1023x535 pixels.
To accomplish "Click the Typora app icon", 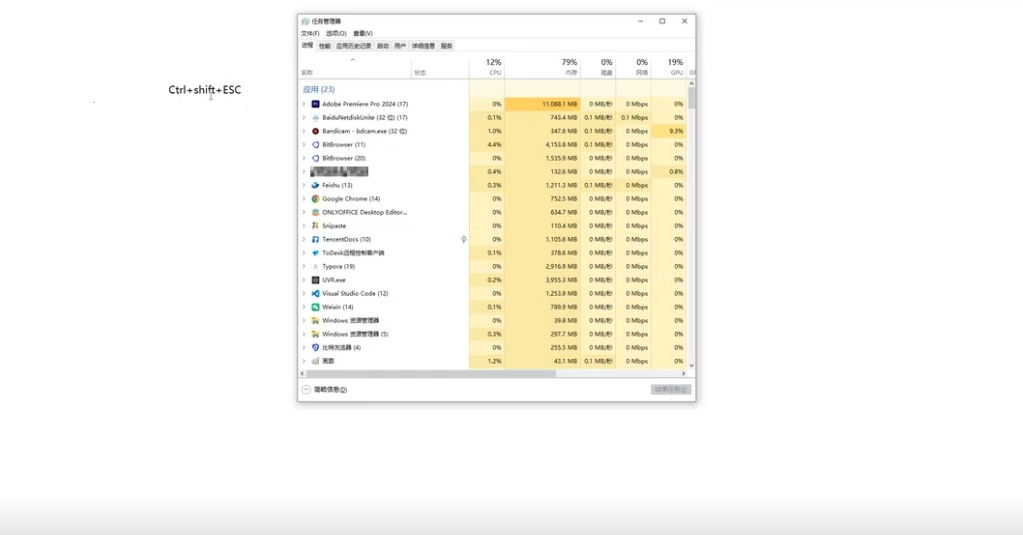I will point(315,266).
